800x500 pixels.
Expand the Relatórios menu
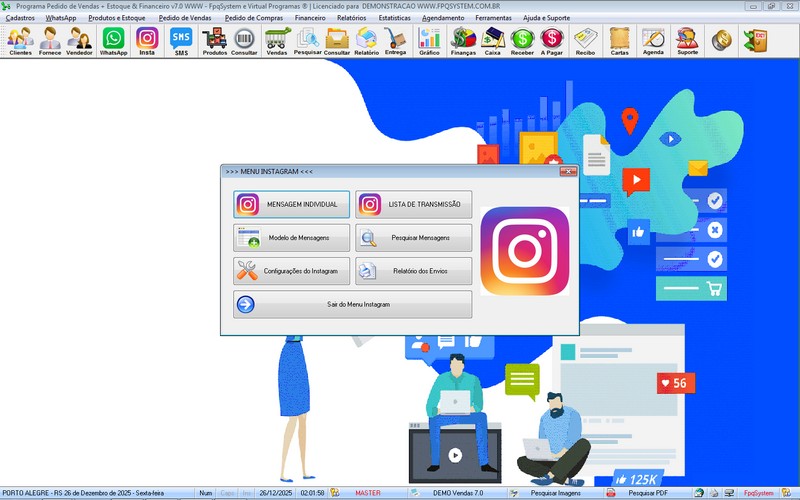351,18
